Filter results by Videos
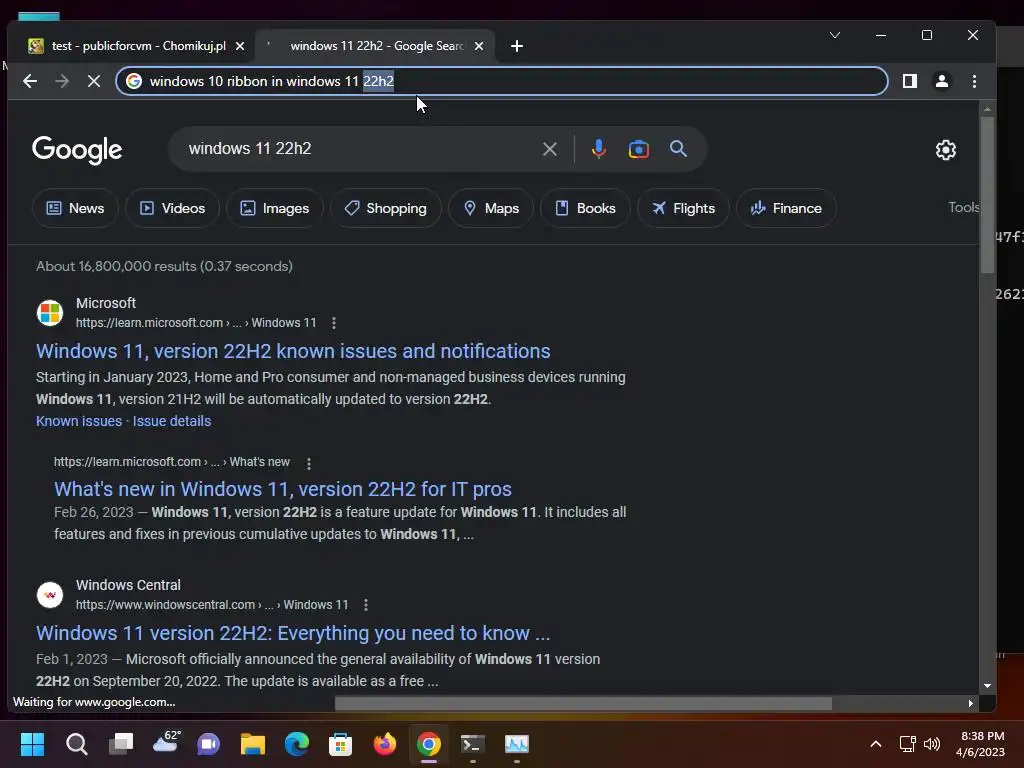Image resolution: width=1024 pixels, height=768 pixels. [x=172, y=208]
